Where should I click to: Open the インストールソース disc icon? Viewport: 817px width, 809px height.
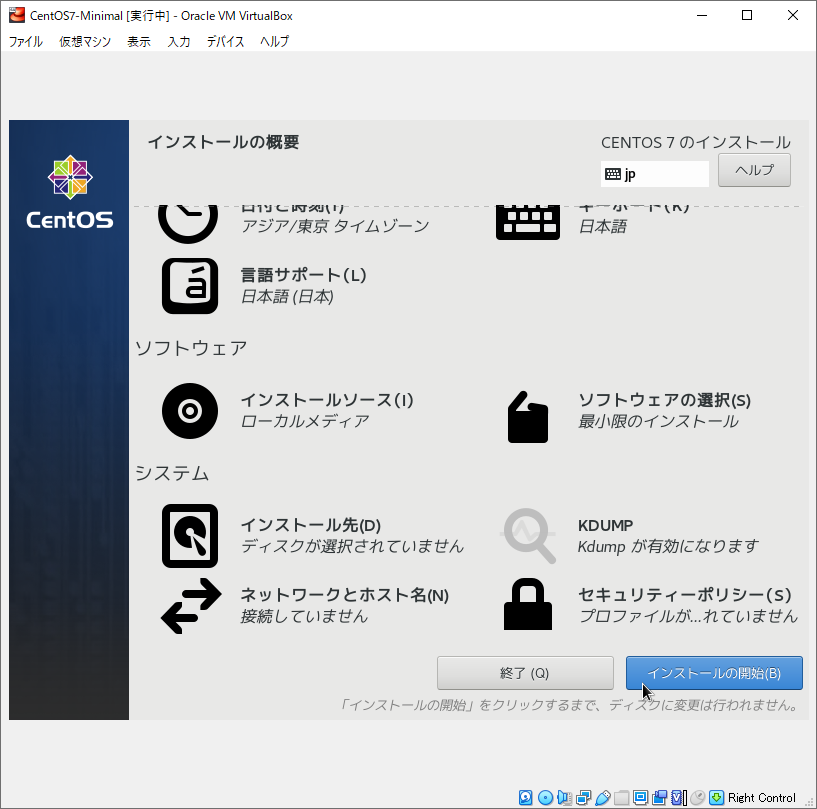coord(190,411)
